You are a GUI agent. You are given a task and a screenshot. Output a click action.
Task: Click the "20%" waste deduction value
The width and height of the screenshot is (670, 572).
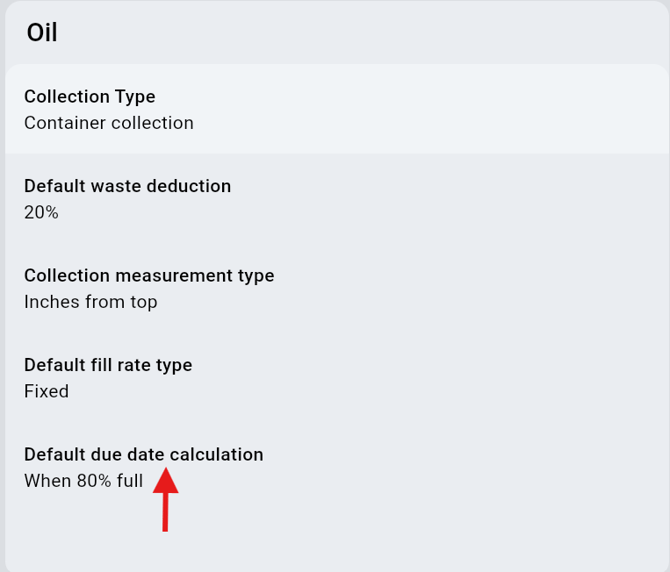click(41, 212)
